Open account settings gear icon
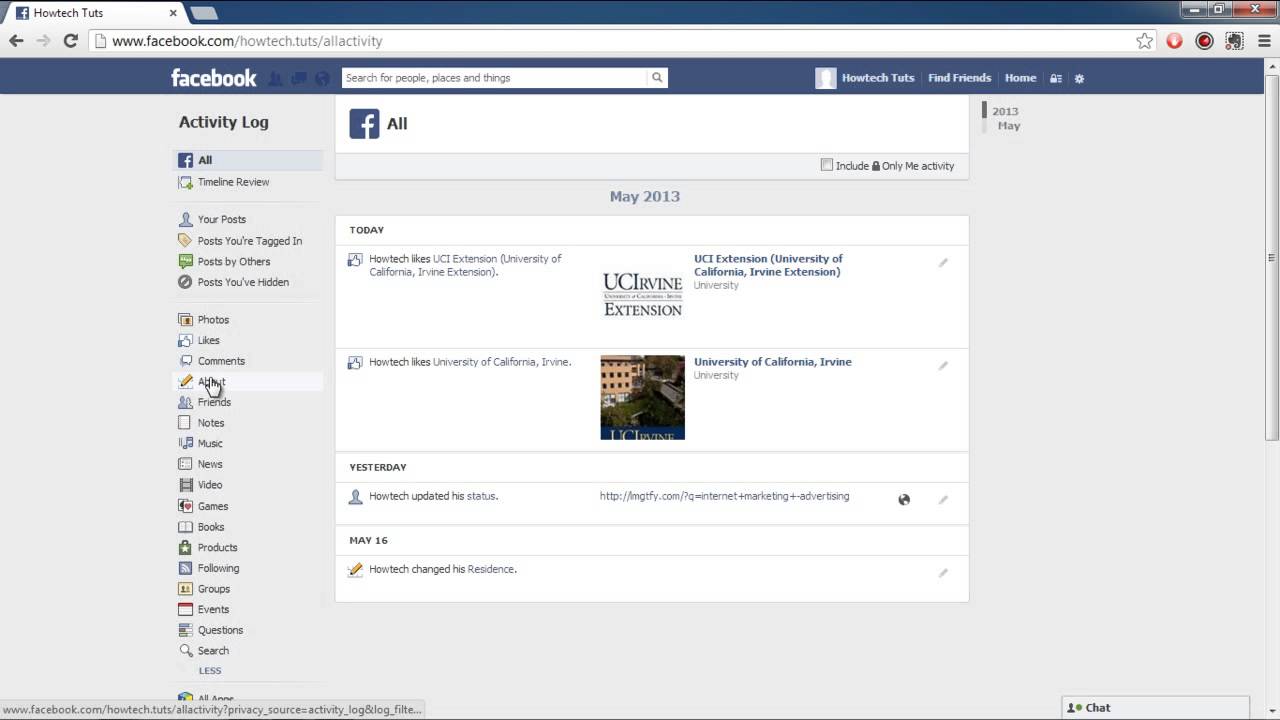 coord(1079,78)
